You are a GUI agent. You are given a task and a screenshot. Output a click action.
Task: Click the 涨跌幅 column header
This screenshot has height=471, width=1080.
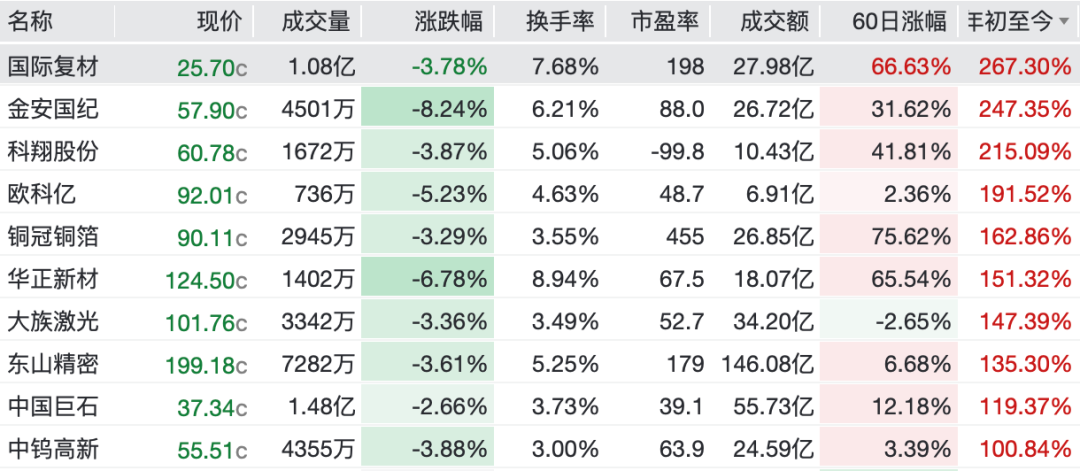coord(454,22)
